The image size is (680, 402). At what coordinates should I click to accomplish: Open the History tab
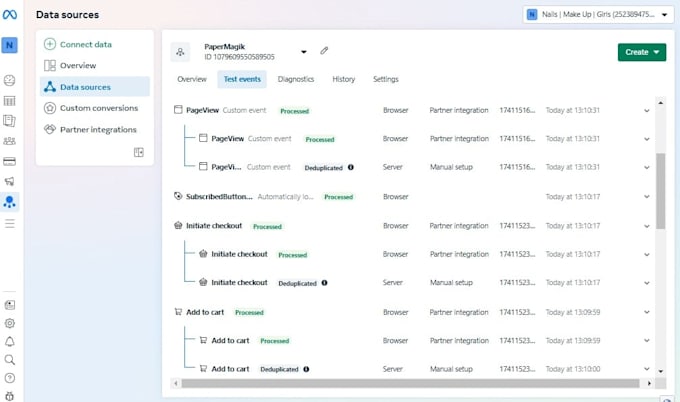343,79
